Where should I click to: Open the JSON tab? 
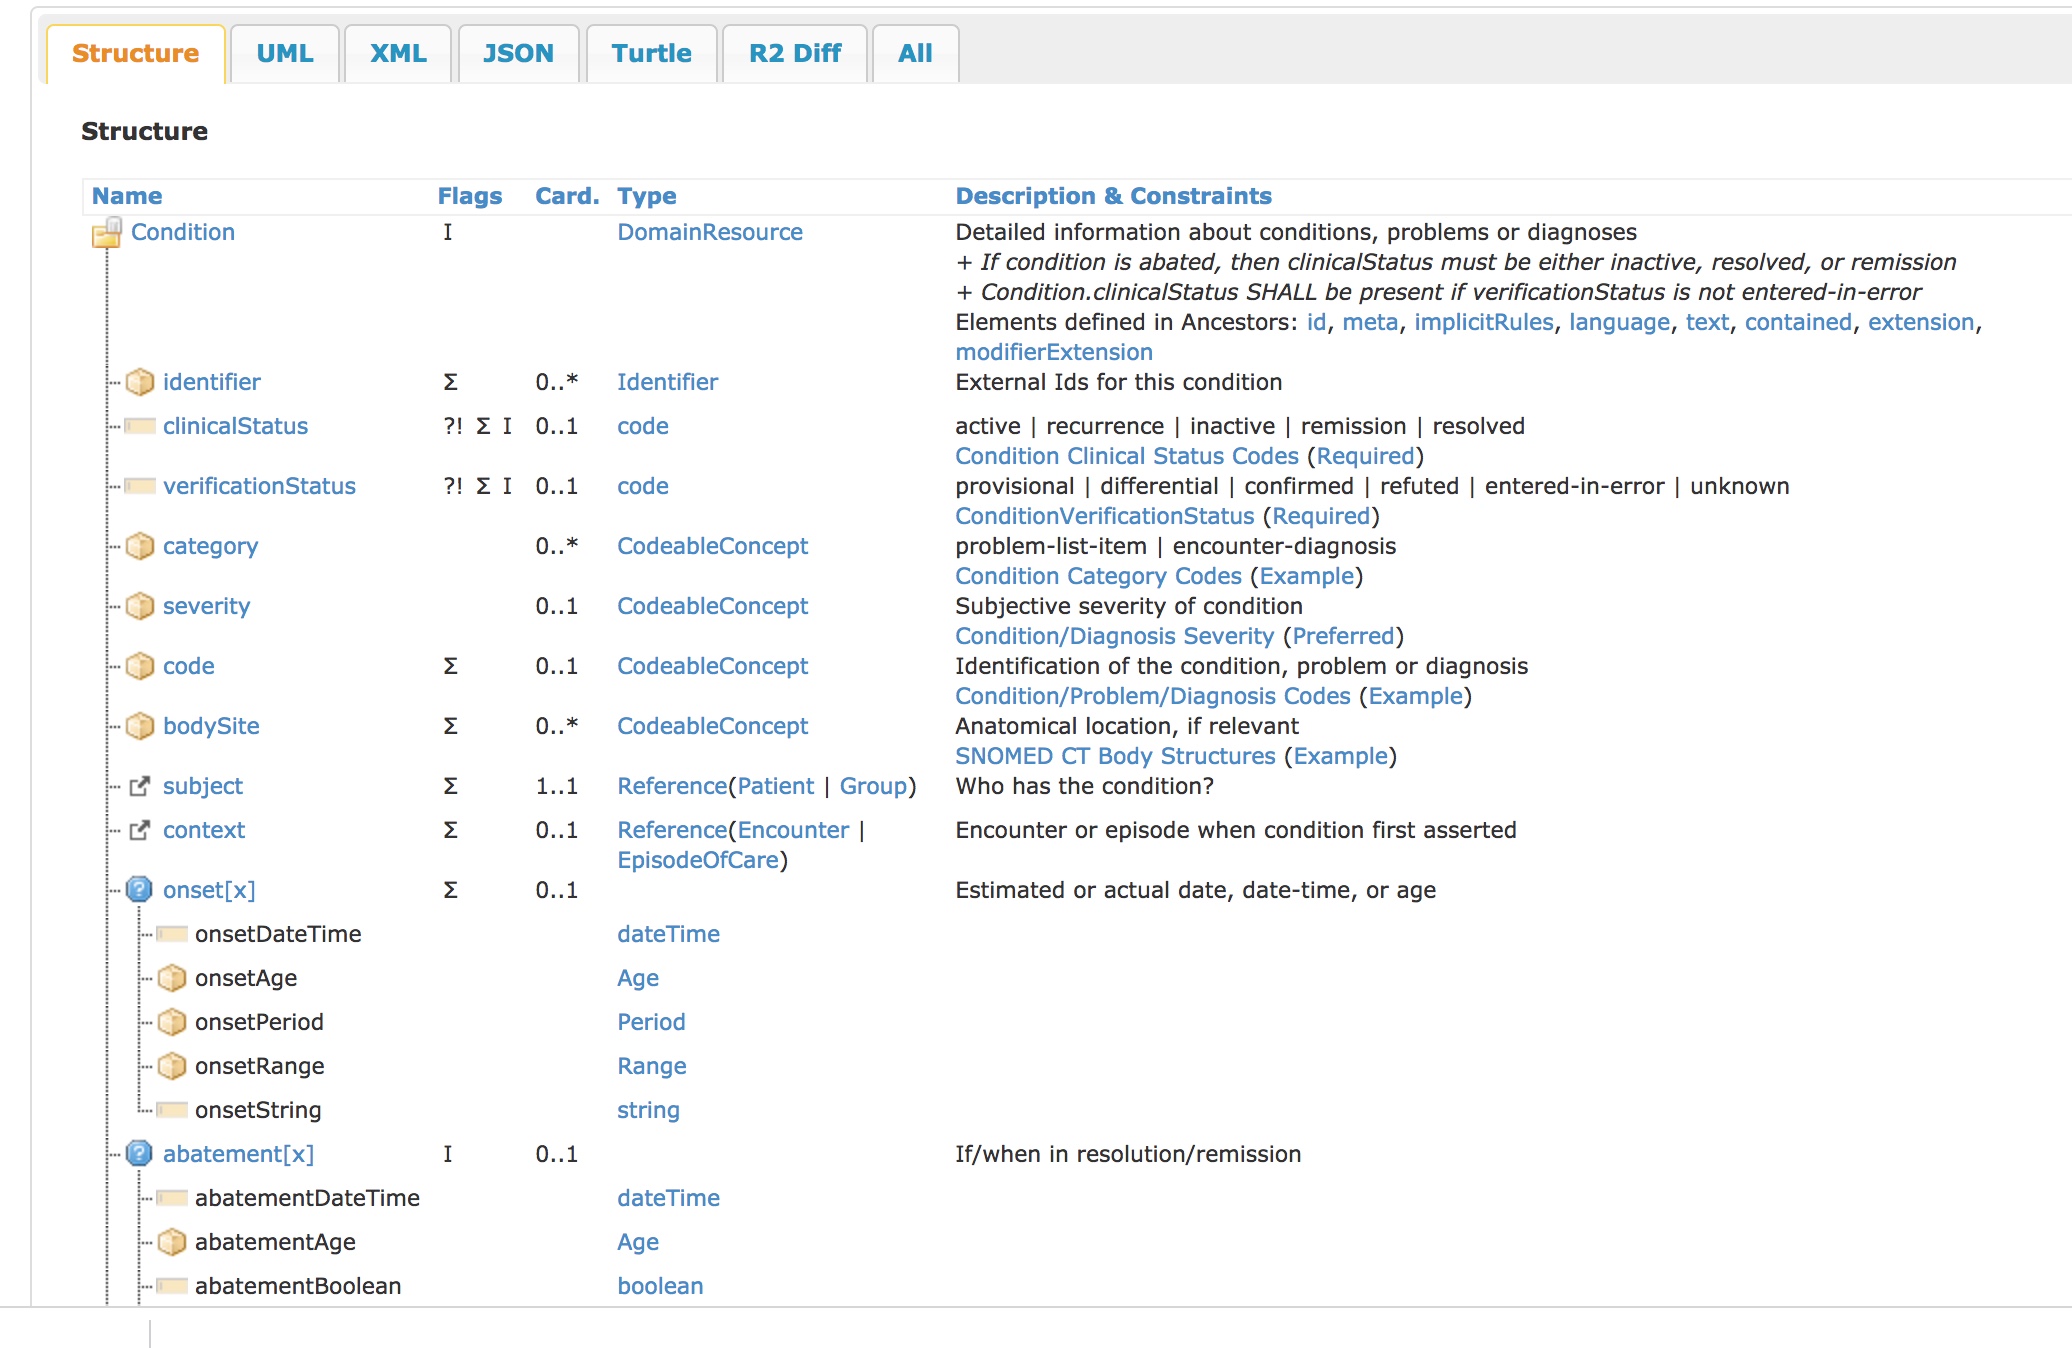coord(518,53)
